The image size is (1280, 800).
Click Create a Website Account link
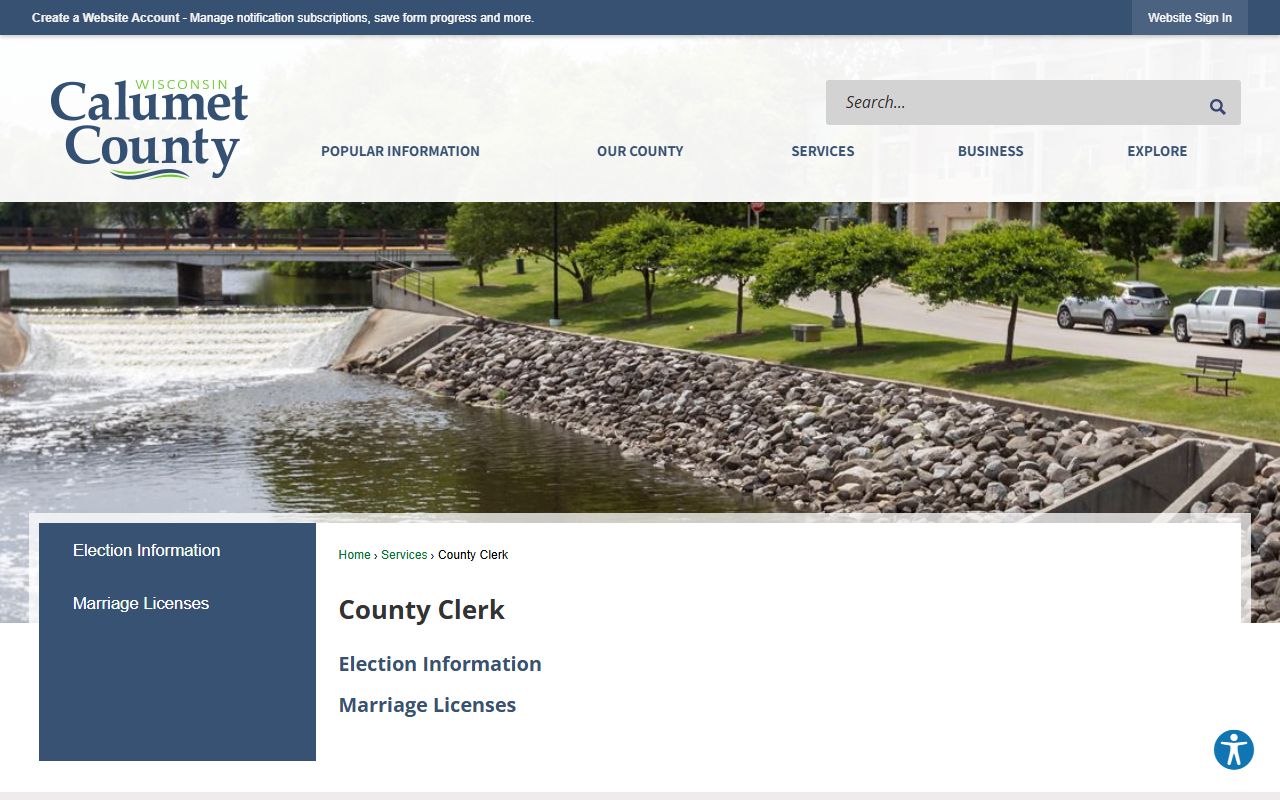coord(106,18)
